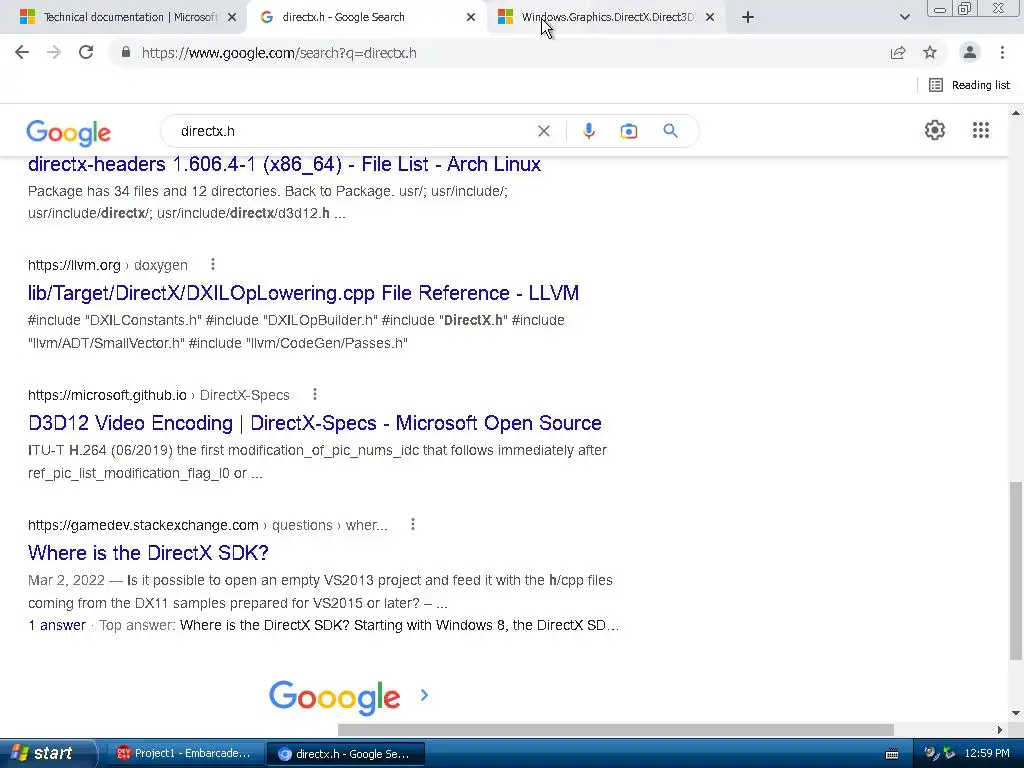Click the 1 answer link

(57, 625)
